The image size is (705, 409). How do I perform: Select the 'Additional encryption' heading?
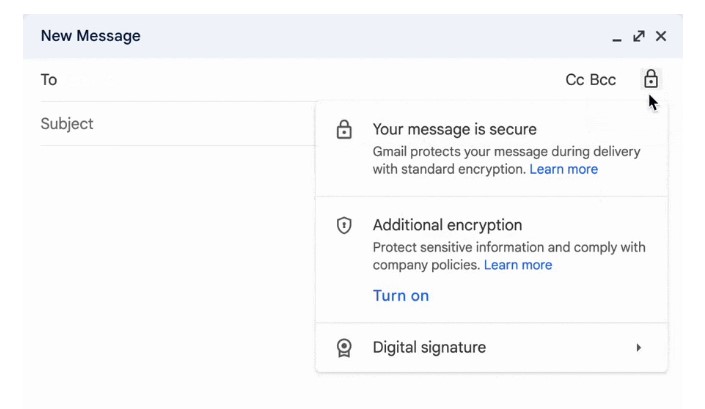(x=448, y=226)
